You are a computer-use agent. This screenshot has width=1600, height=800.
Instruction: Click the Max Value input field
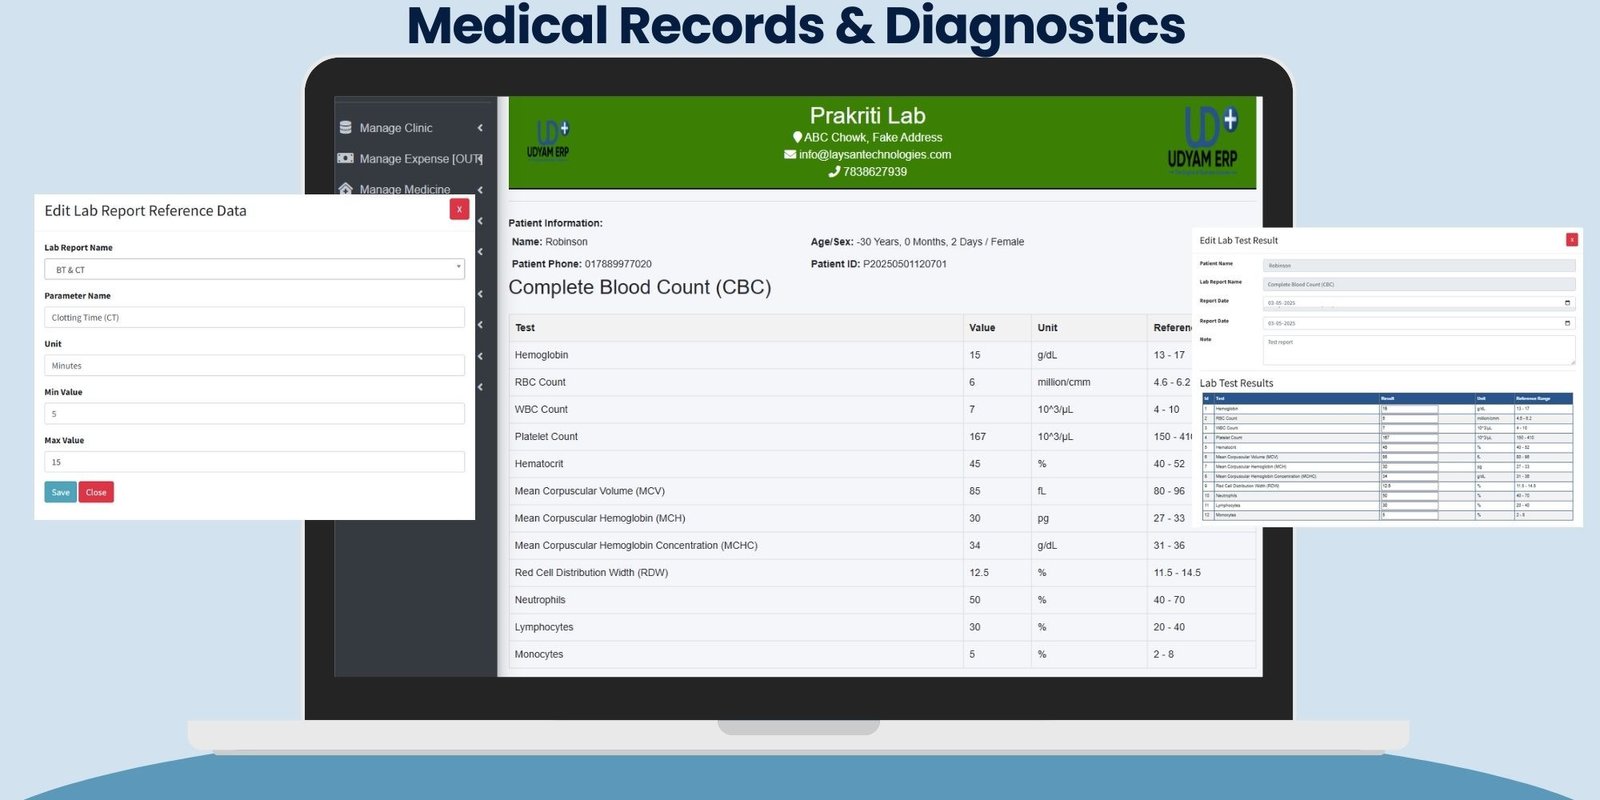[254, 462]
